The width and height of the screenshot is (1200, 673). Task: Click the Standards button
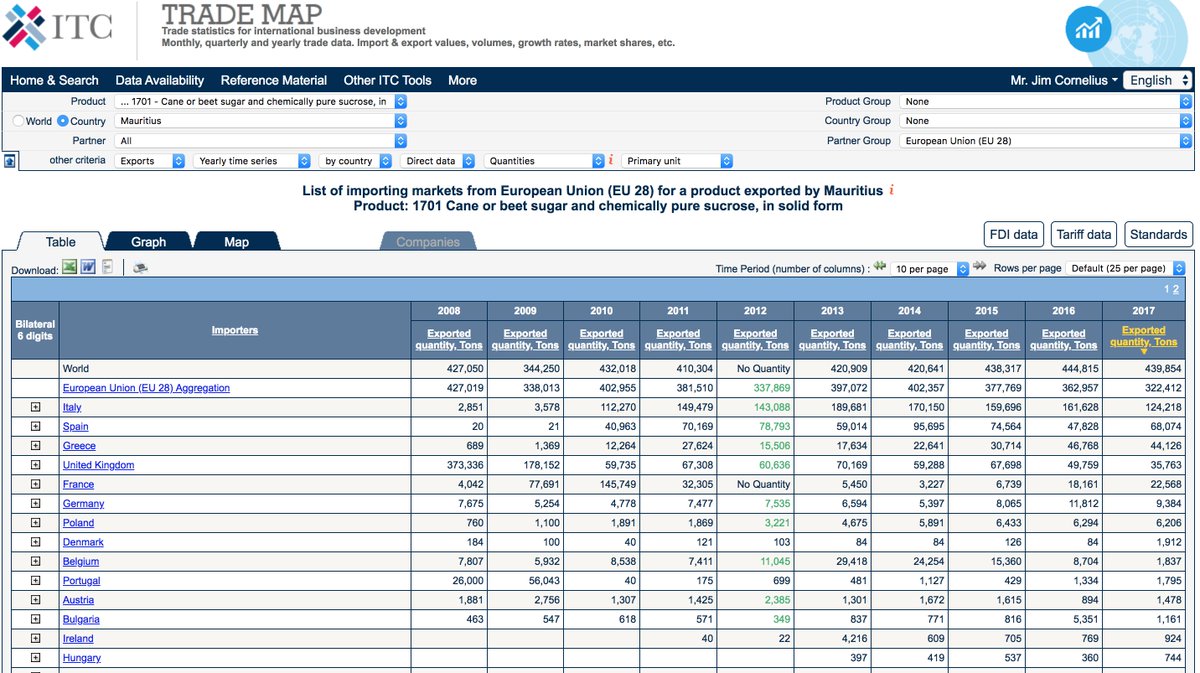pos(1158,234)
